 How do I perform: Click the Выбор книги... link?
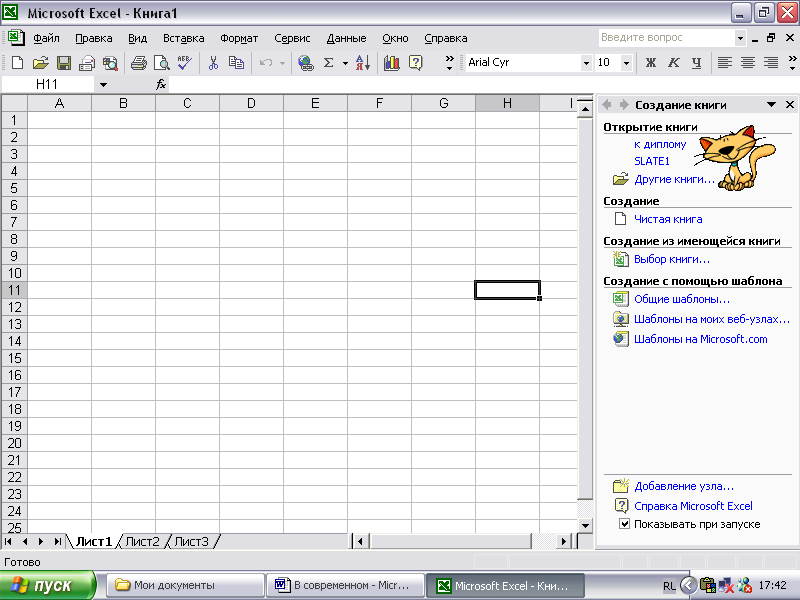(x=671, y=259)
